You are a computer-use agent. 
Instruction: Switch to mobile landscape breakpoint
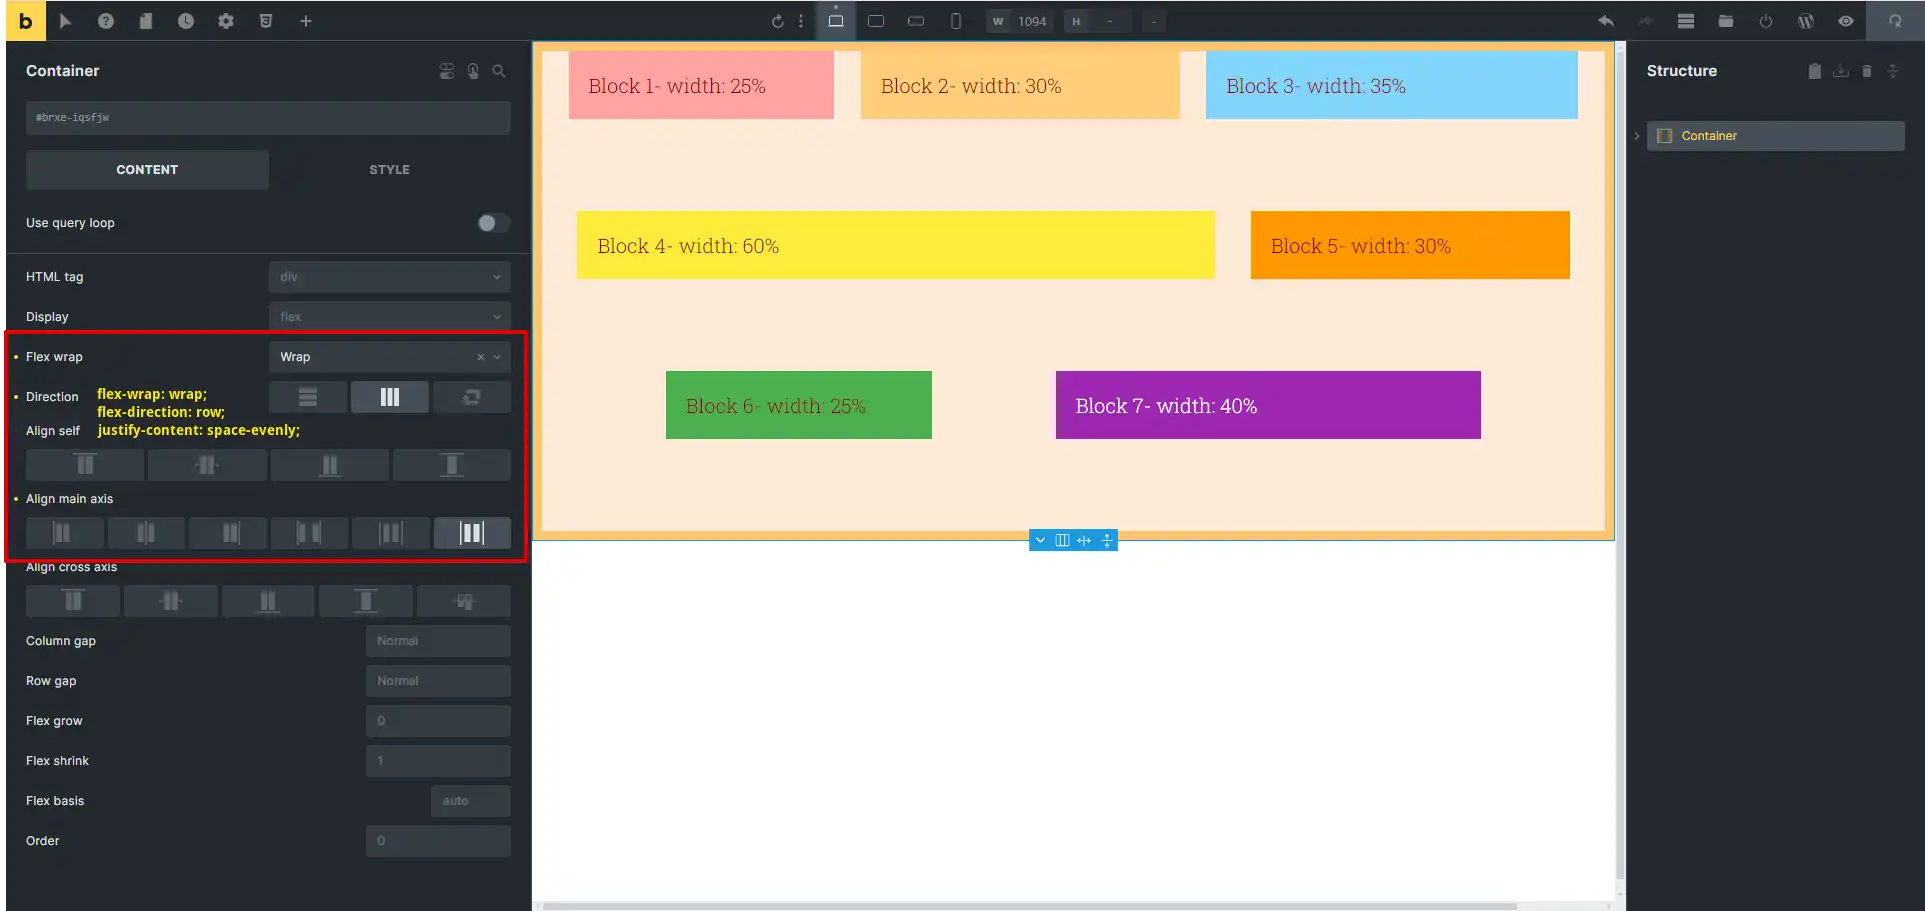click(916, 21)
